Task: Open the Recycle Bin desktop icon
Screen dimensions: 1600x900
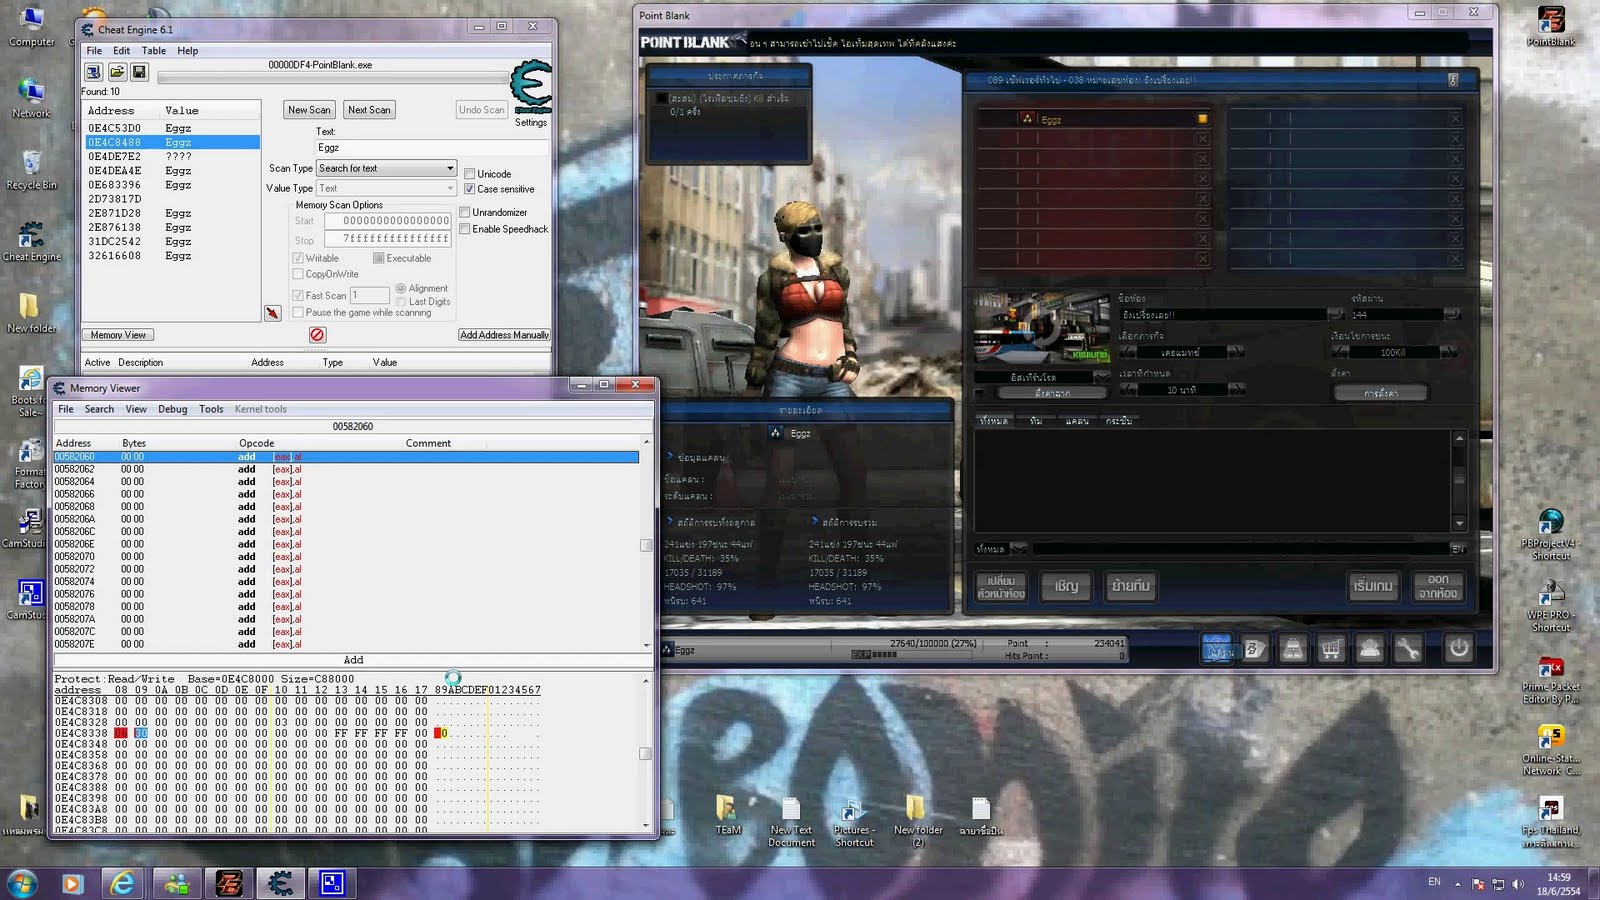Action: [x=31, y=170]
